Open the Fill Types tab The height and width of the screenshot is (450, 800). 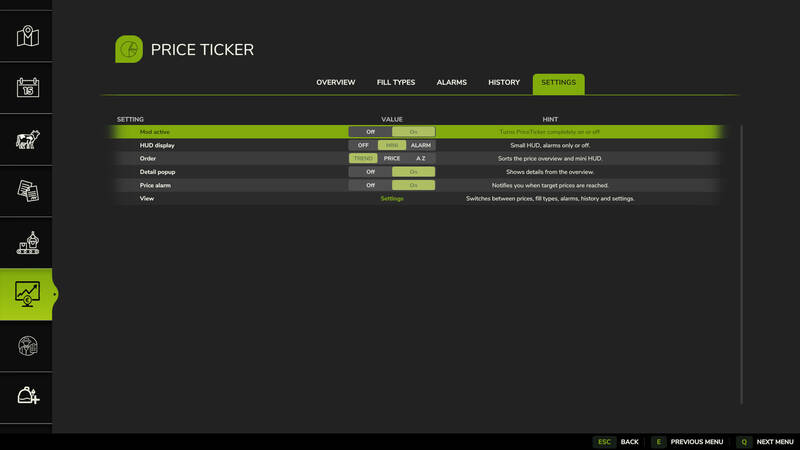point(396,83)
